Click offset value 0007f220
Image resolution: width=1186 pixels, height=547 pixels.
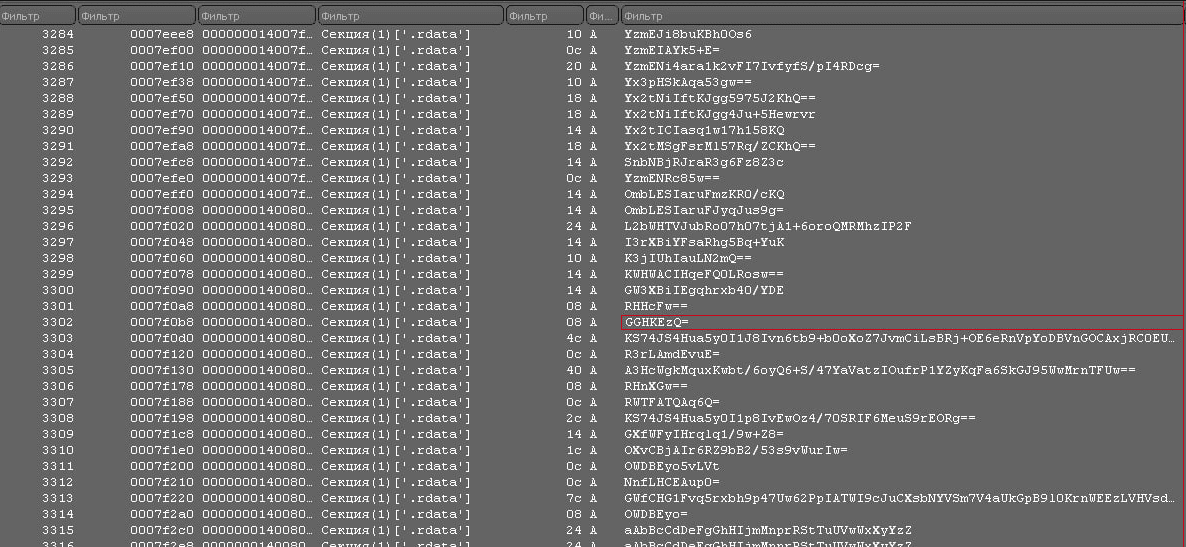pos(162,499)
